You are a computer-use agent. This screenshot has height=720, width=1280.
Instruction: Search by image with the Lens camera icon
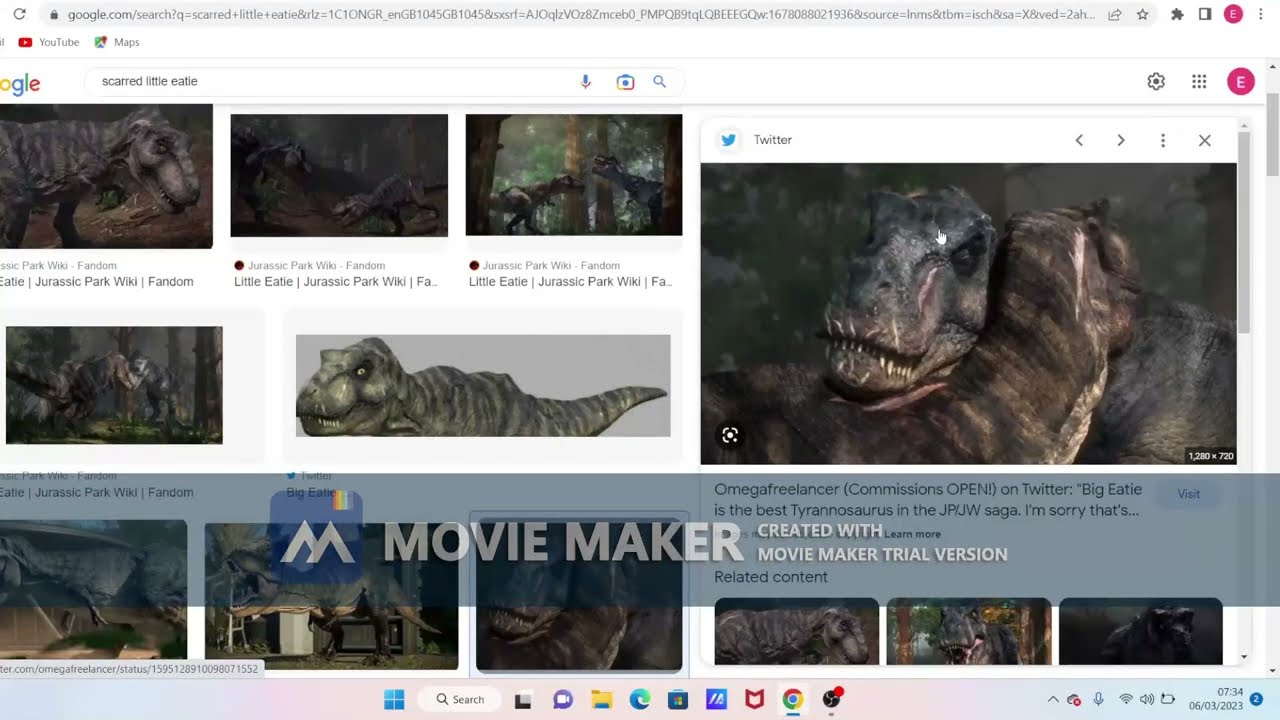click(x=625, y=82)
